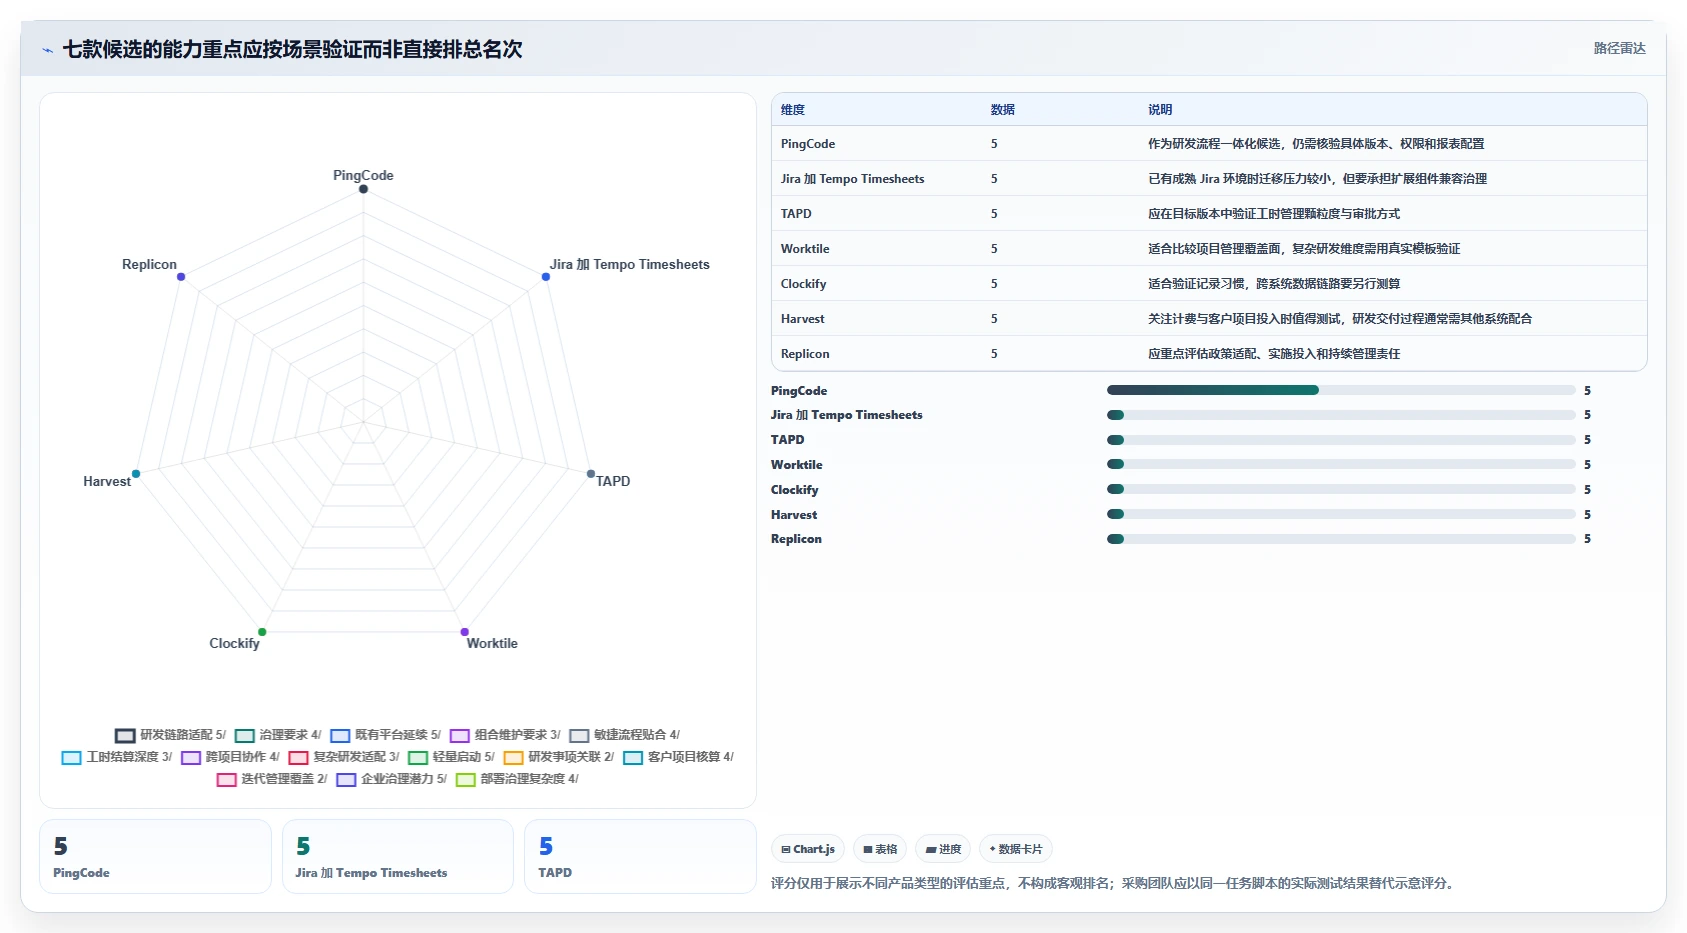This screenshot has height=933, width=1687.
Task: Click the Harvest description about 计费与客户项目
Action: click(x=1340, y=319)
